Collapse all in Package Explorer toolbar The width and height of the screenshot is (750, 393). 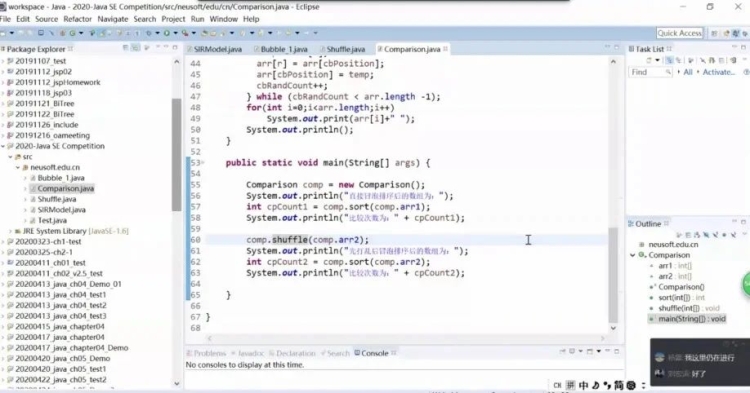126,48
